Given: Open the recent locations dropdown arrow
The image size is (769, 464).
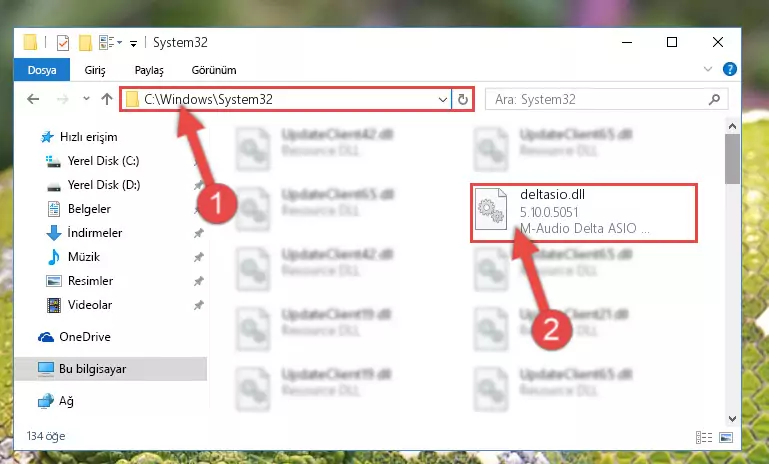Looking at the screenshot, I should coord(86,99).
